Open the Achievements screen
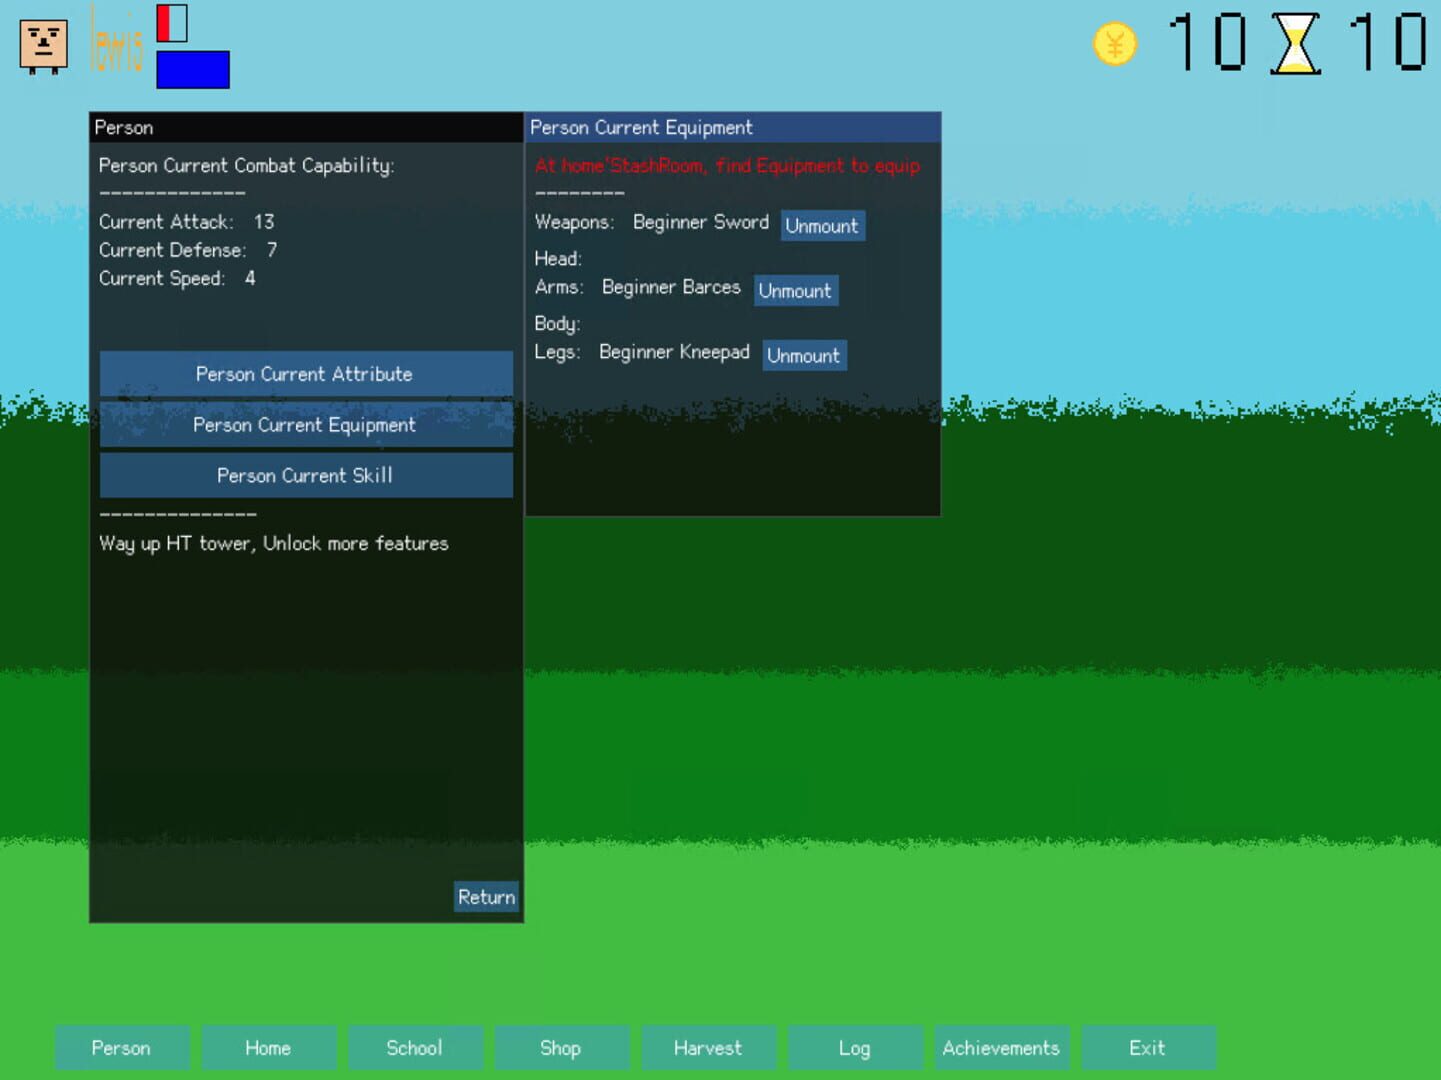Viewport: 1441px width, 1080px height. [x=1001, y=1048]
